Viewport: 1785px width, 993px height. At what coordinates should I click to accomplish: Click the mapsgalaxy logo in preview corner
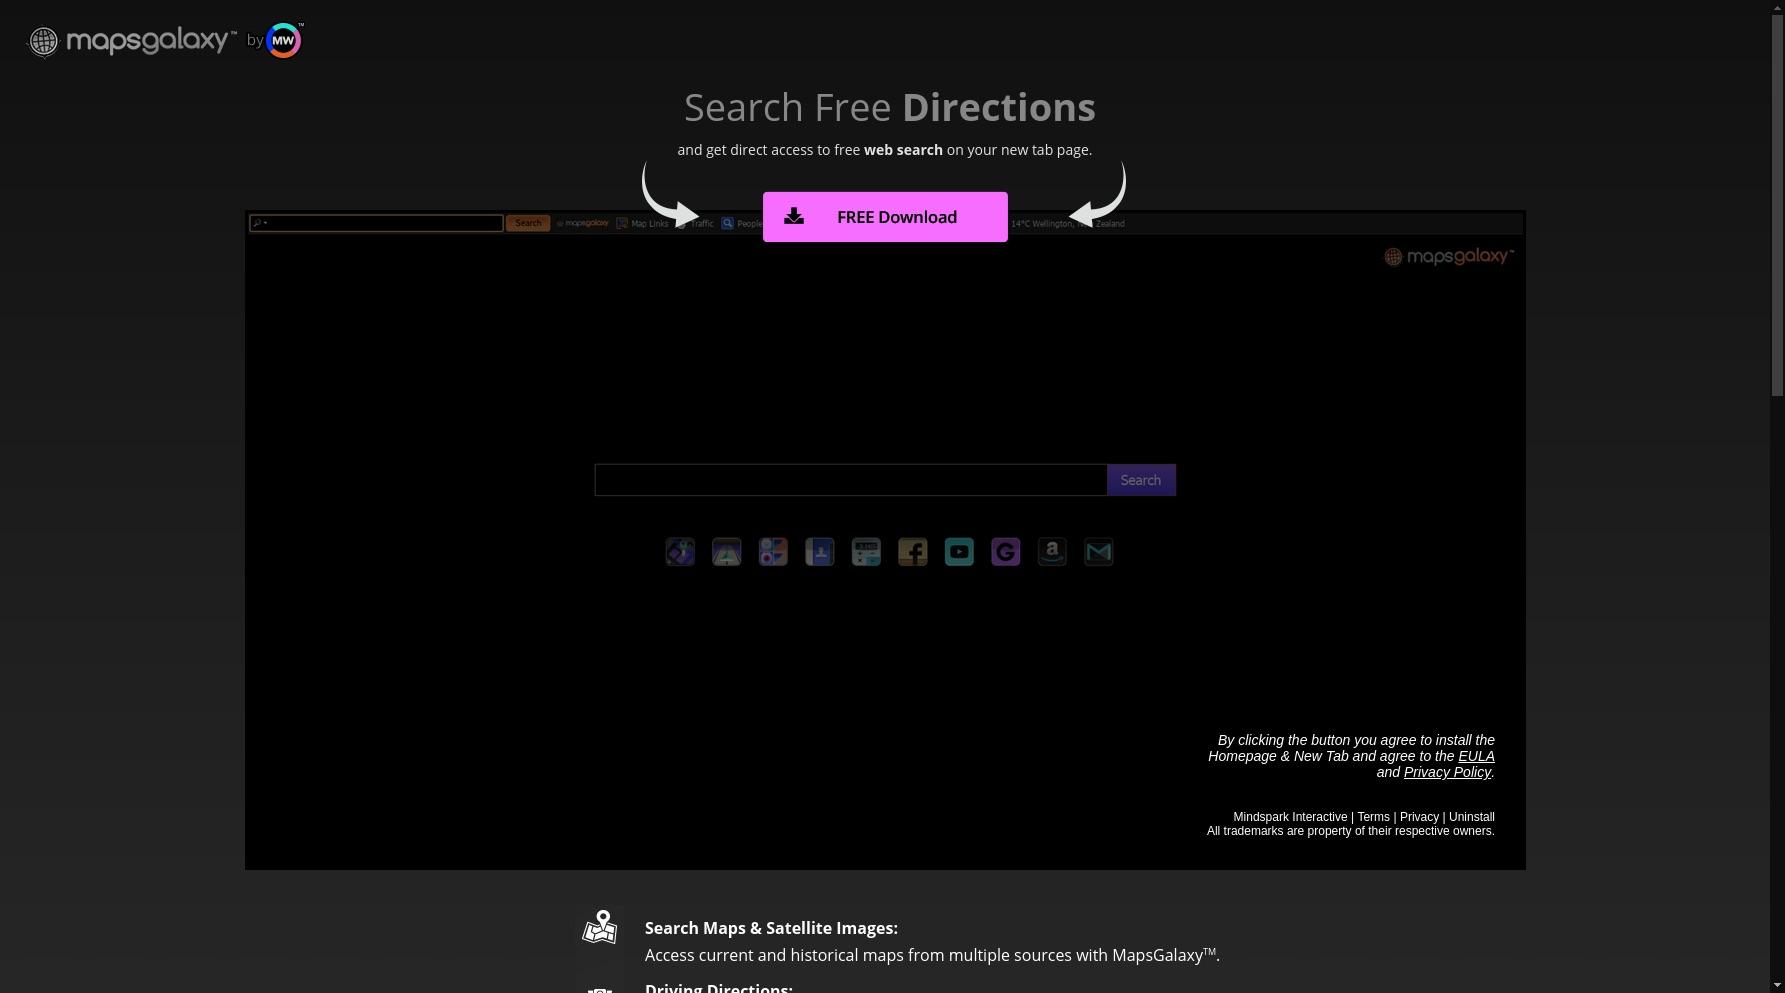1448,257
